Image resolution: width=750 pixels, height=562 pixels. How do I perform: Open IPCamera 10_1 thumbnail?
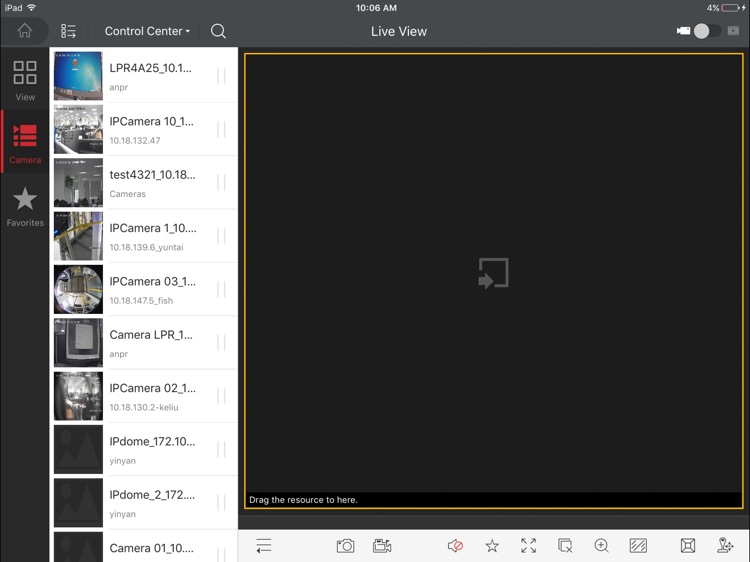pos(78,129)
